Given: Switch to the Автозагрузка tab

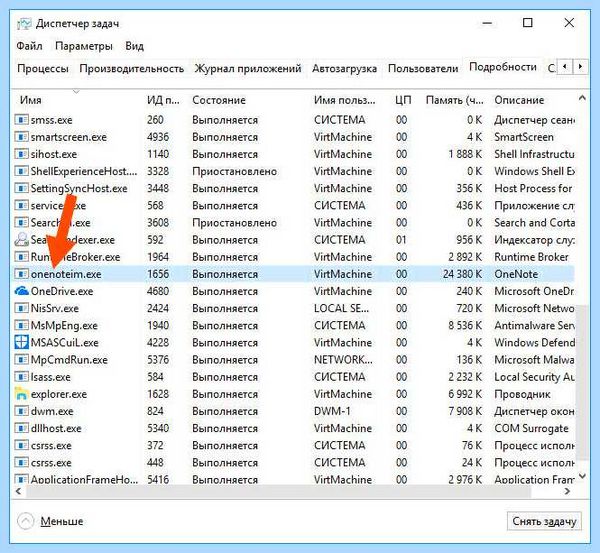Looking at the screenshot, I should tap(344, 69).
